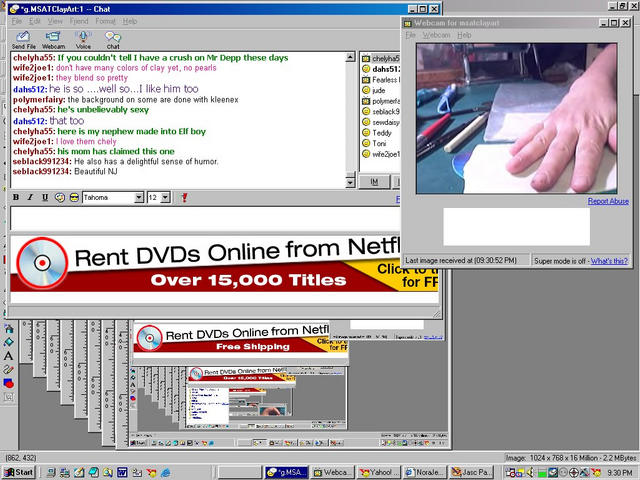The height and width of the screenshot is (480, 640).
Task: Switch to the Yahoo! taskbar button
Action: [x=378, y=473]
